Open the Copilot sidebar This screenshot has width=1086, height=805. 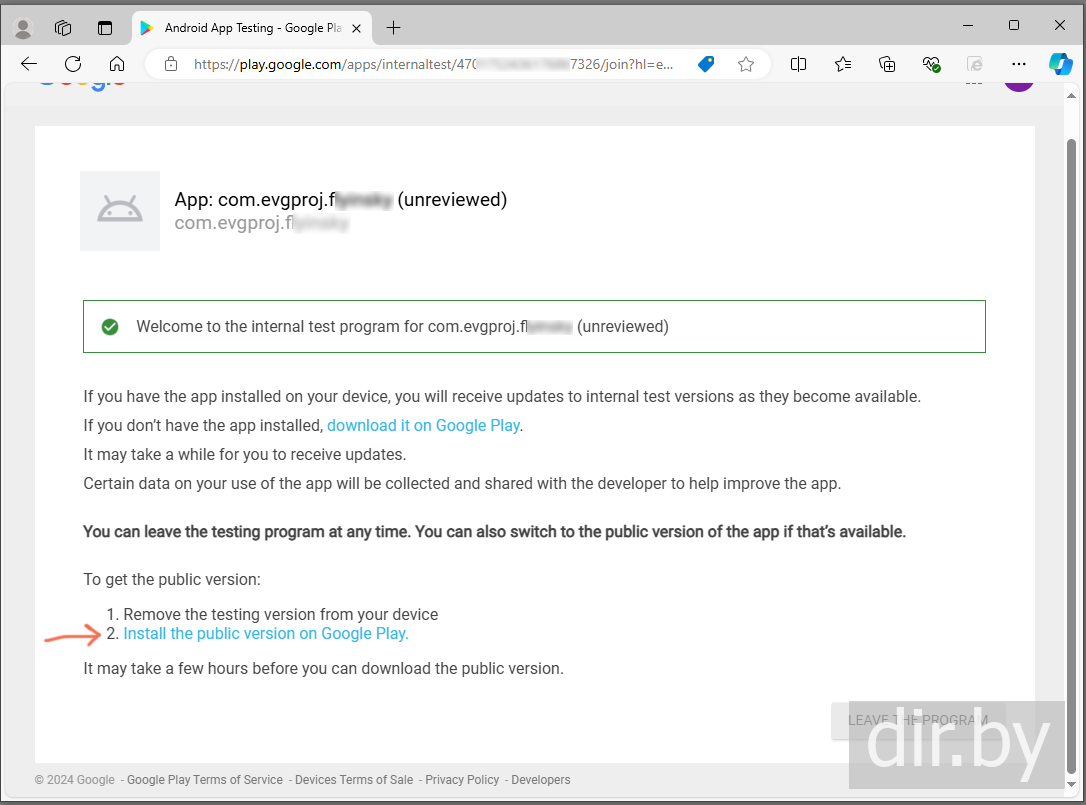1060,64
